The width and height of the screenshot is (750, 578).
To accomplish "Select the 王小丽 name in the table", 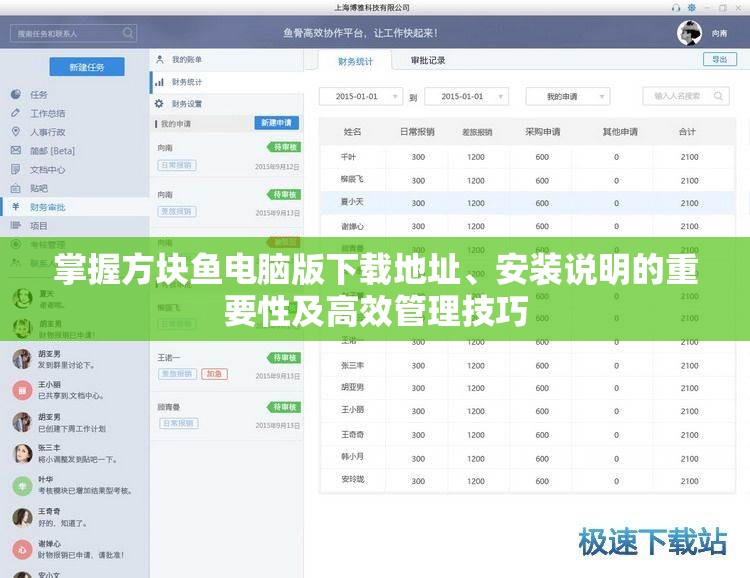I will pos(352,410).
